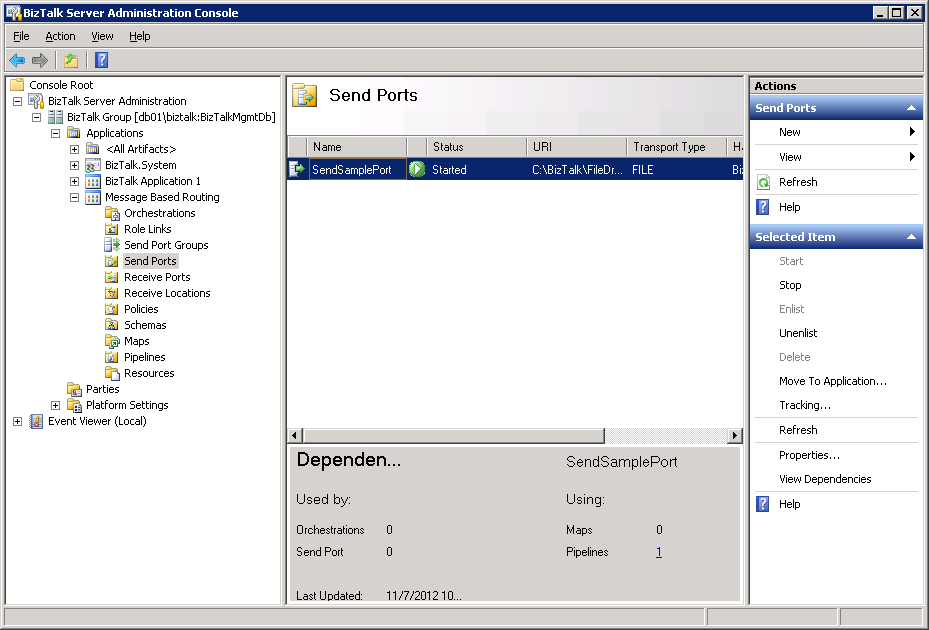Open Tracking settings action
Image resolution: width=929 pixels, height=630 pixels.
coord(805,405)
